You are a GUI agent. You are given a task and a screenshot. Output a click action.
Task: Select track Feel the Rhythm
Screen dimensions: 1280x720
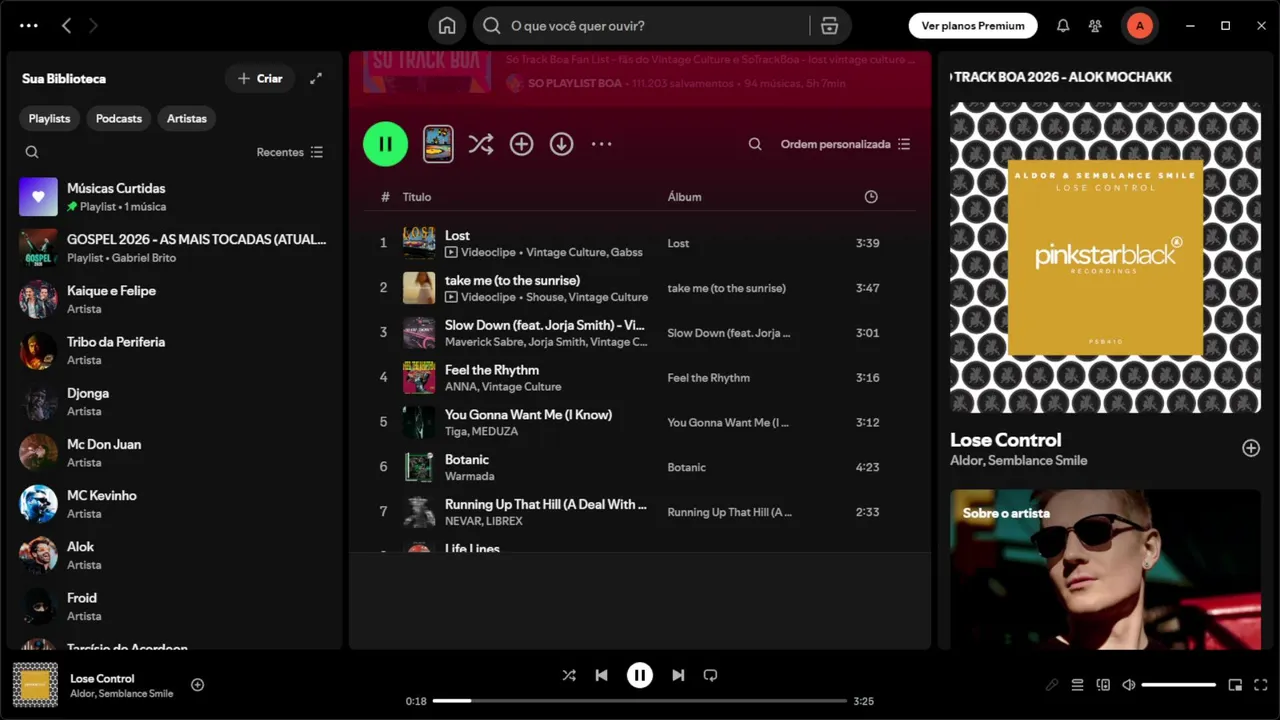639,377
